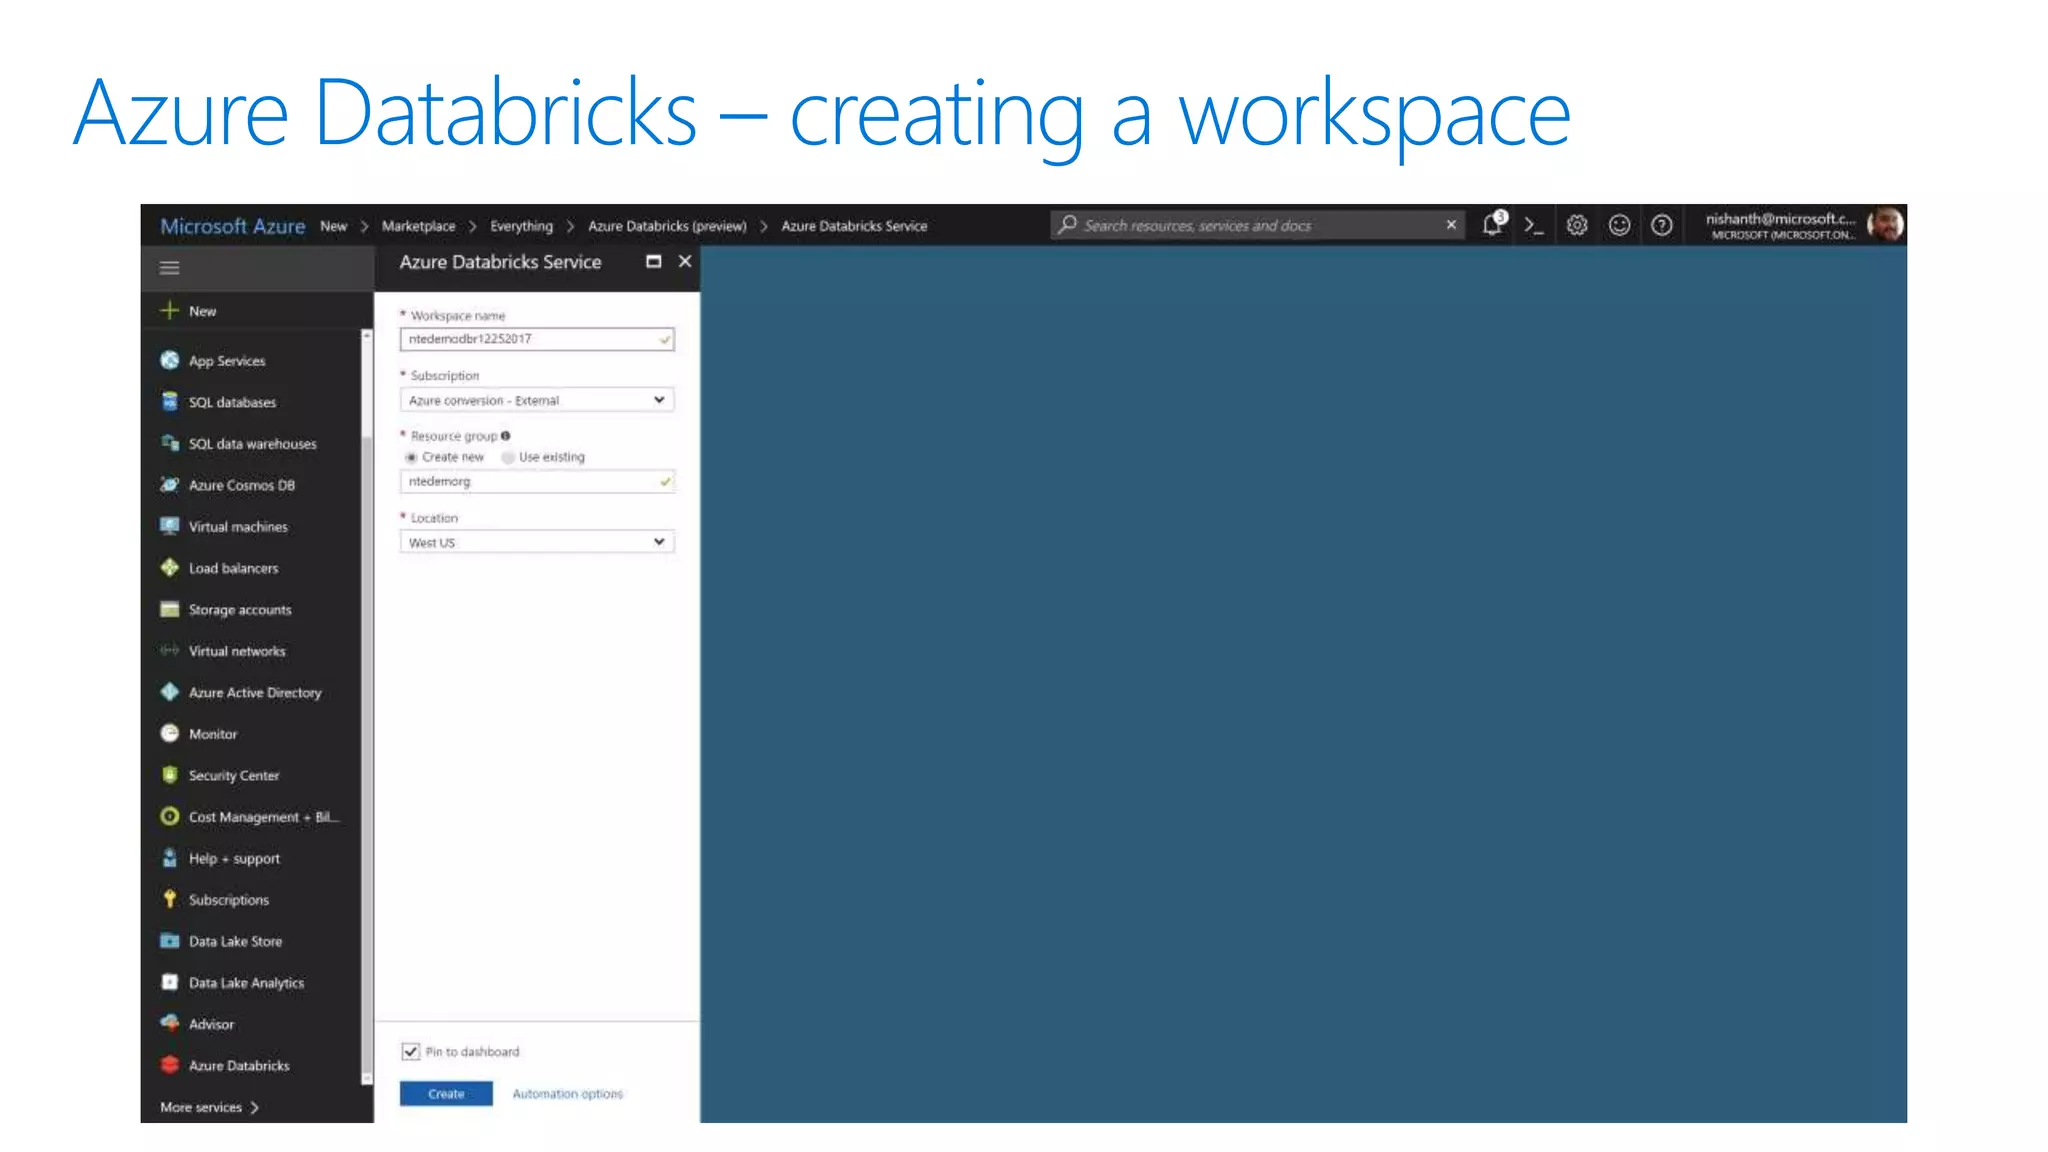Open the Advisor icon
Viewport: 2048px width, 1152px height.
(x=170, y=1023)
